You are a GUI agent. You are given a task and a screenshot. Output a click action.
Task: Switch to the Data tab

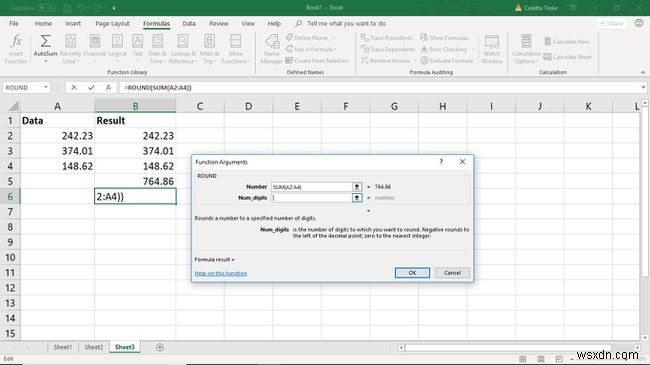click(x=189, y=24)
